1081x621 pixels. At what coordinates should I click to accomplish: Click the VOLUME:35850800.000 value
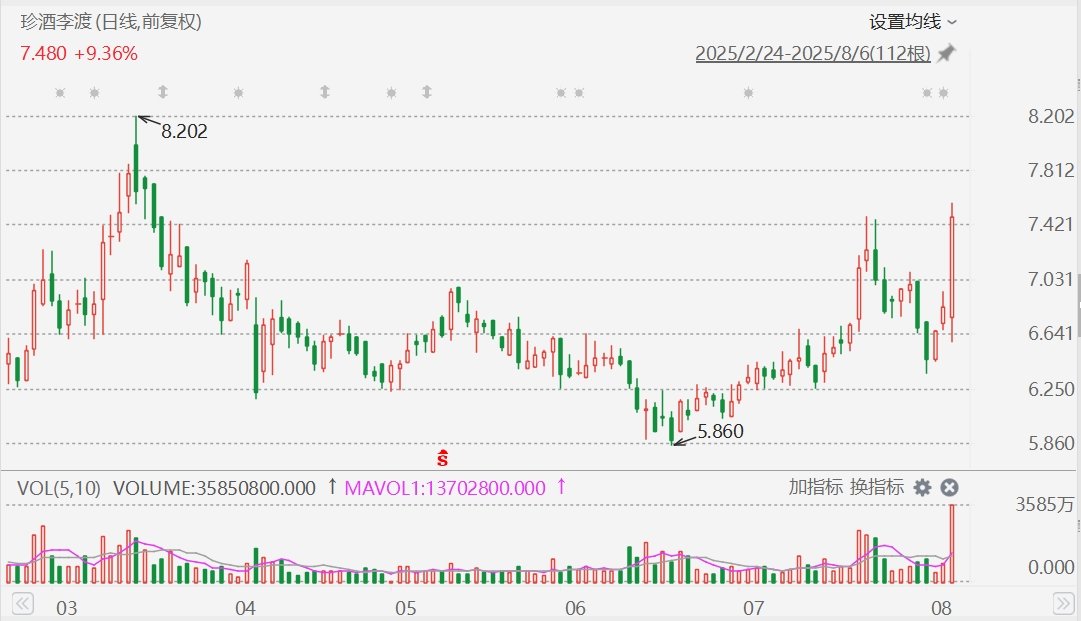pyautogui.click(x=214, y=488)
